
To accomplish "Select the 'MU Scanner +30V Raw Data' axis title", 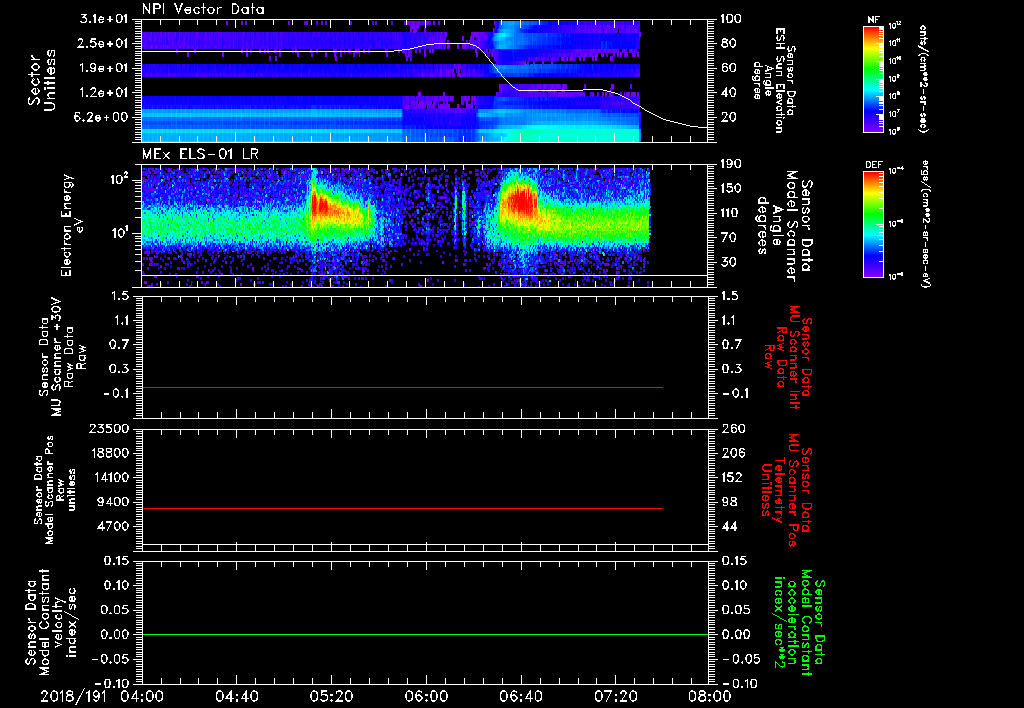I will tap(63, 357).
